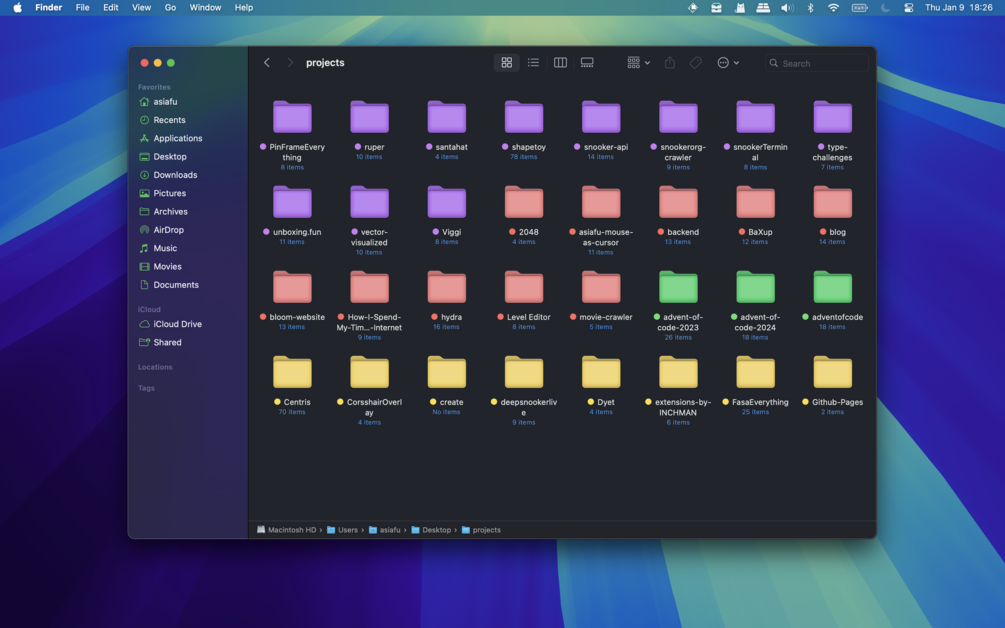1005x628 pixels.
Task: Open the Action ellipsis dropdown menu
Action: (728, 63)
